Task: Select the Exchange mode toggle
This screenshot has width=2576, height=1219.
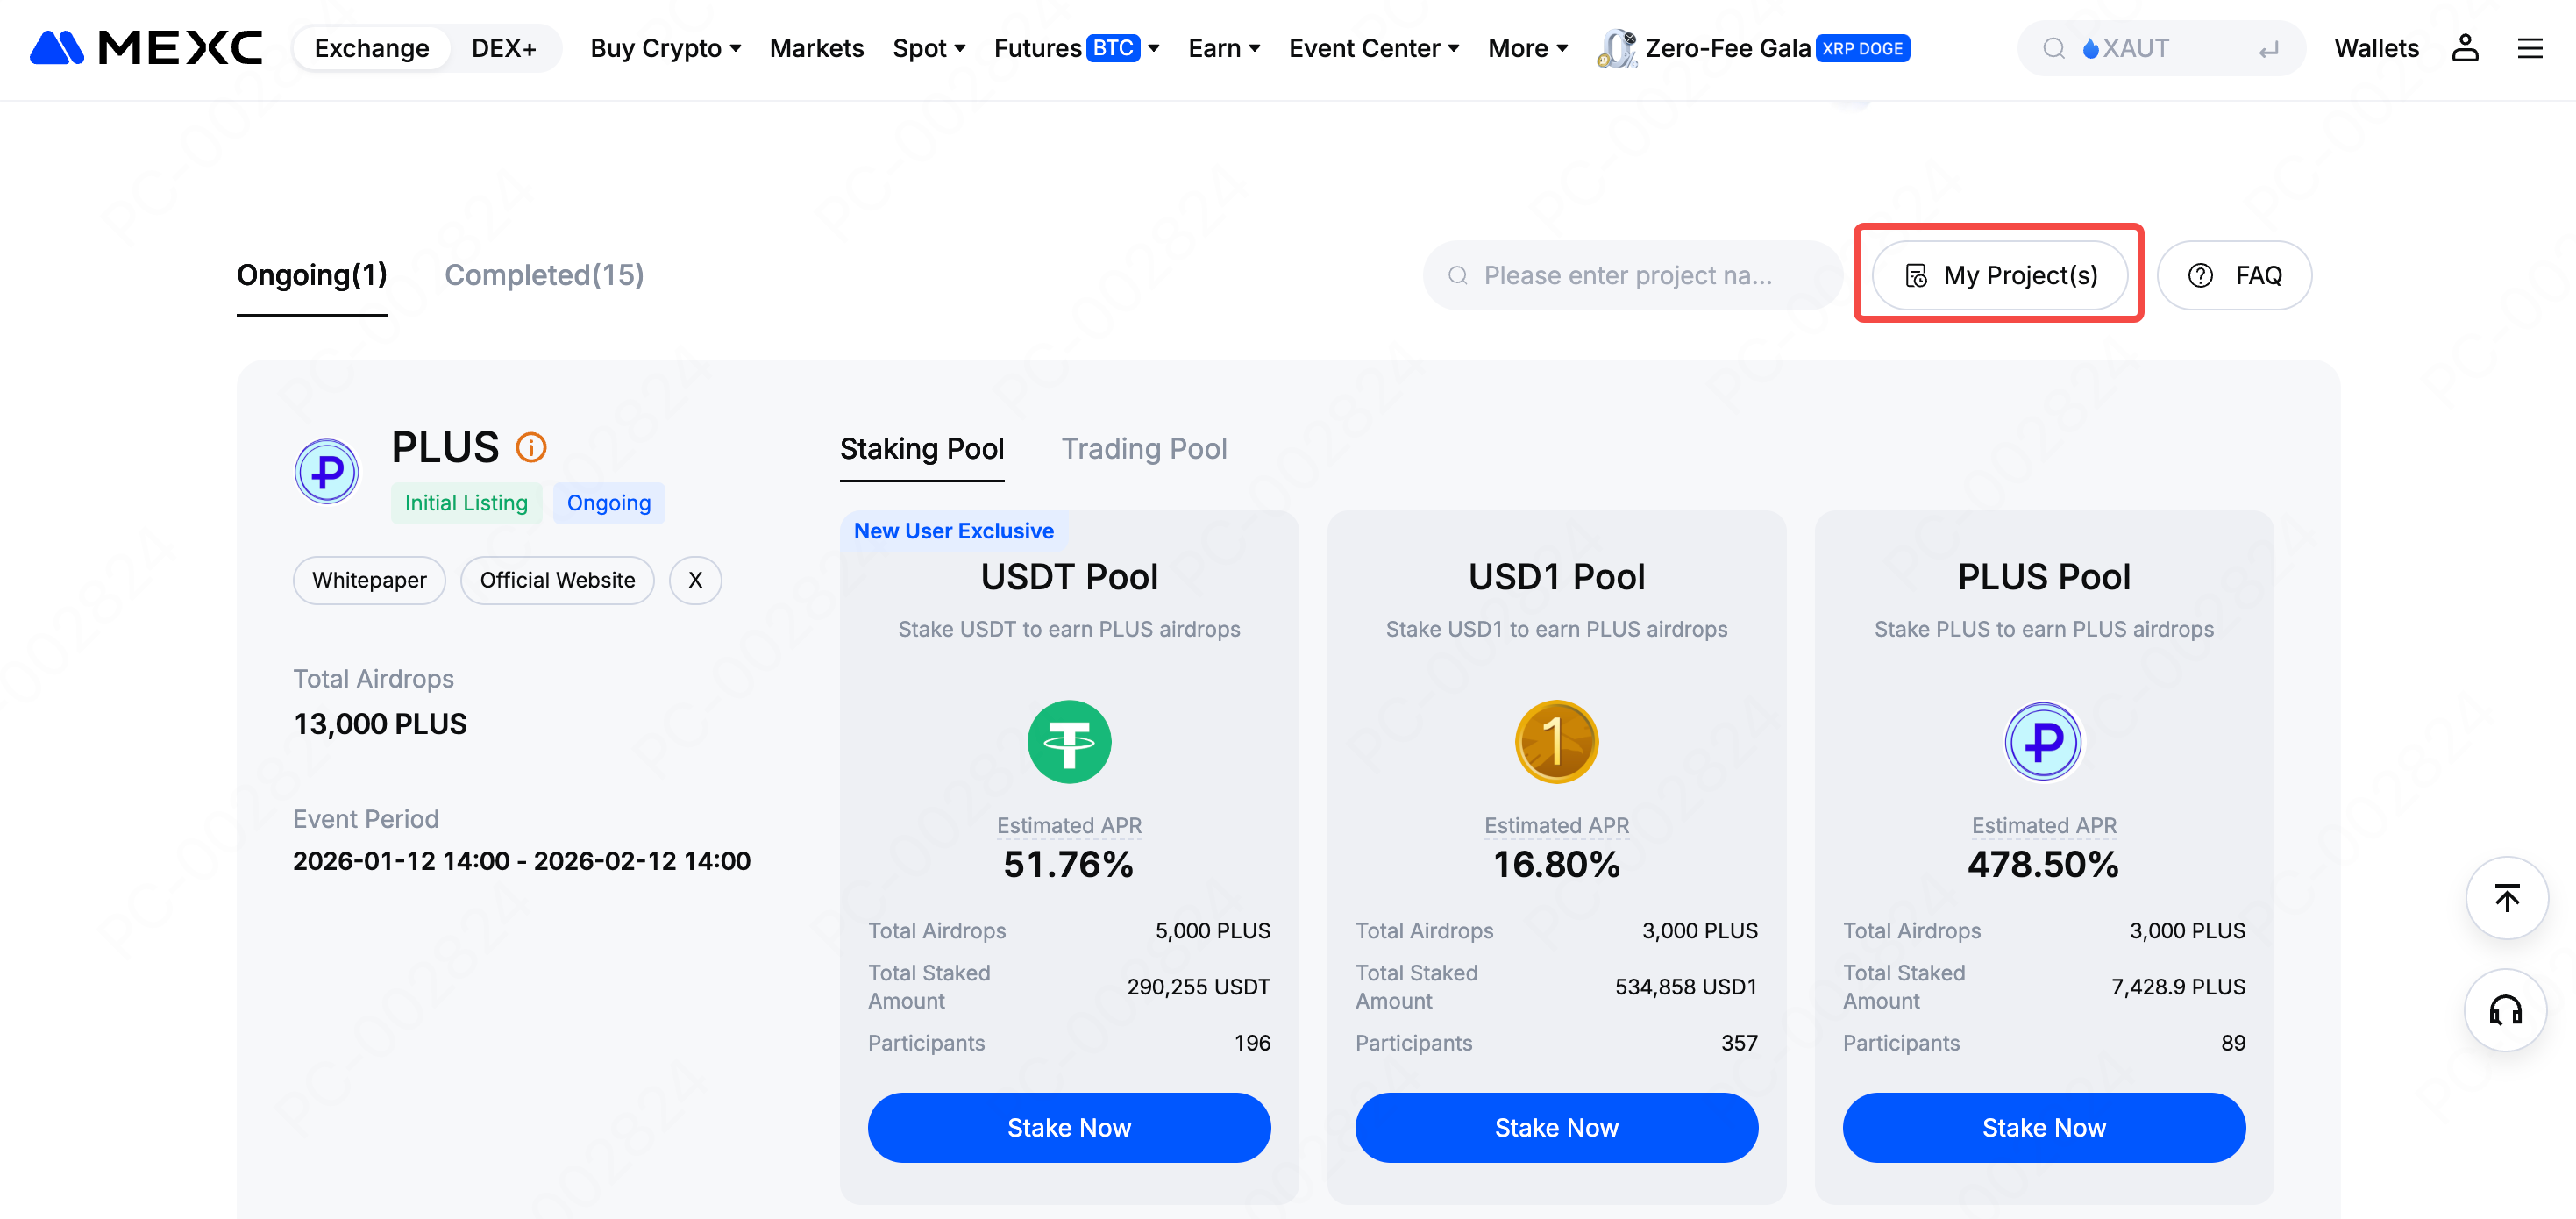Action: 371,48
